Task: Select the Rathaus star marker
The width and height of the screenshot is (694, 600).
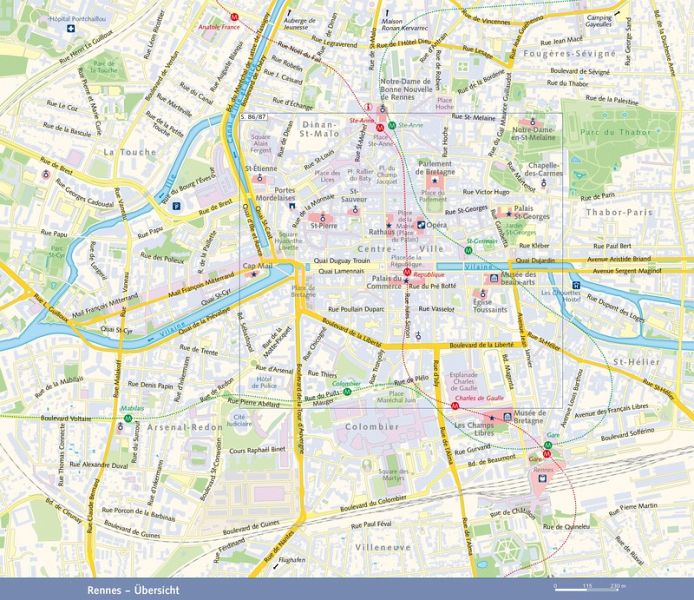Action: tap(389, 225)
